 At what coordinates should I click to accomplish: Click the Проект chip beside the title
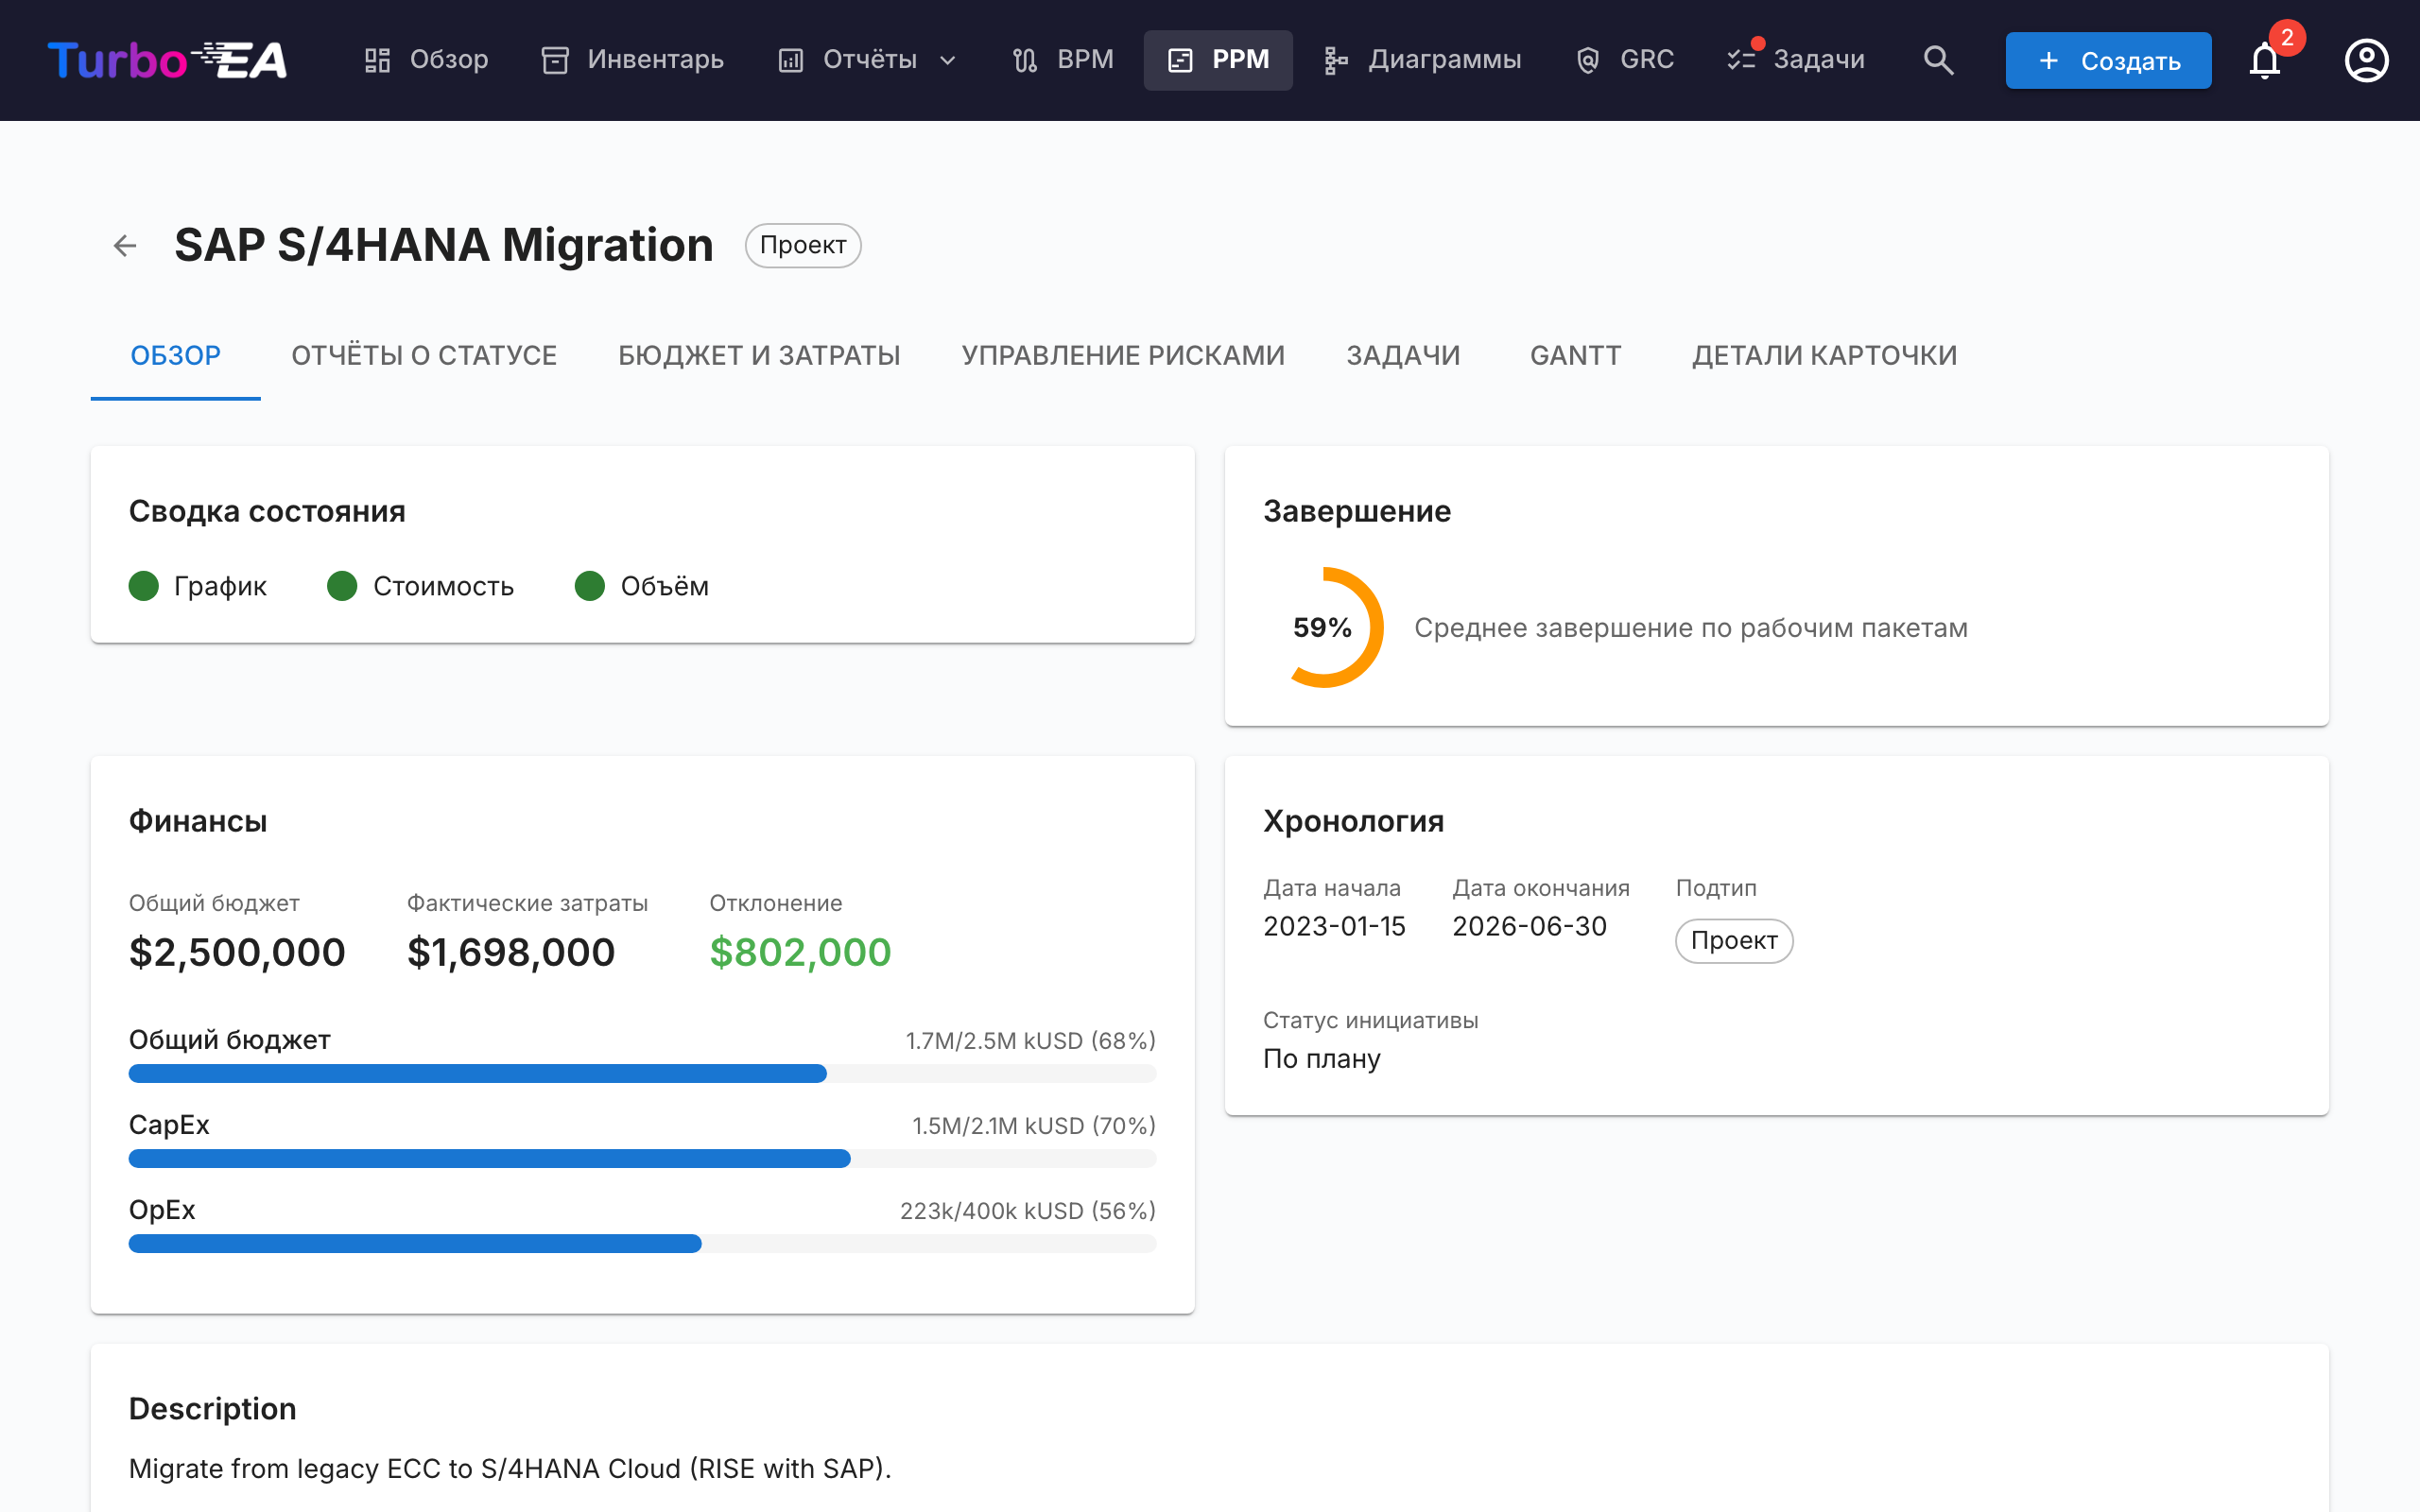pos(803,245)
